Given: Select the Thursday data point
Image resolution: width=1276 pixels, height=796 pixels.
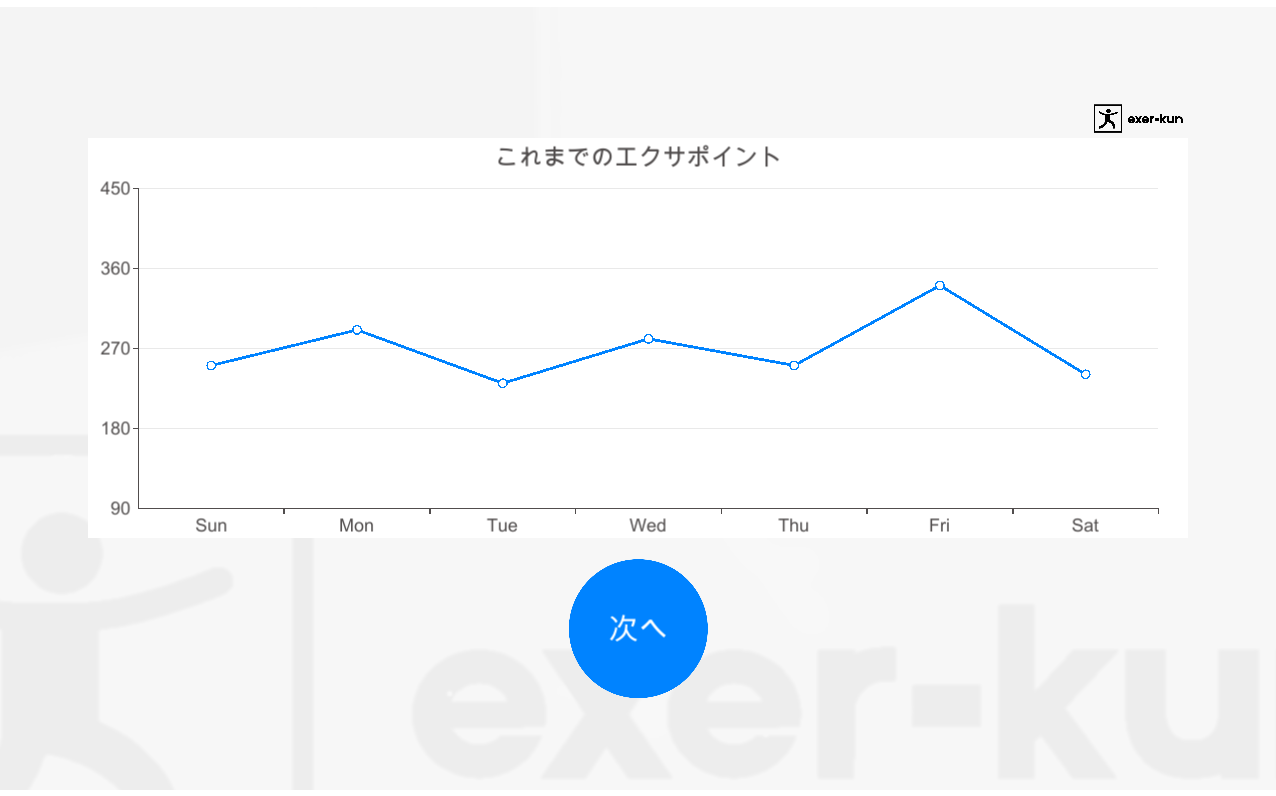Looking at the screenshot, I should point(794,365).
